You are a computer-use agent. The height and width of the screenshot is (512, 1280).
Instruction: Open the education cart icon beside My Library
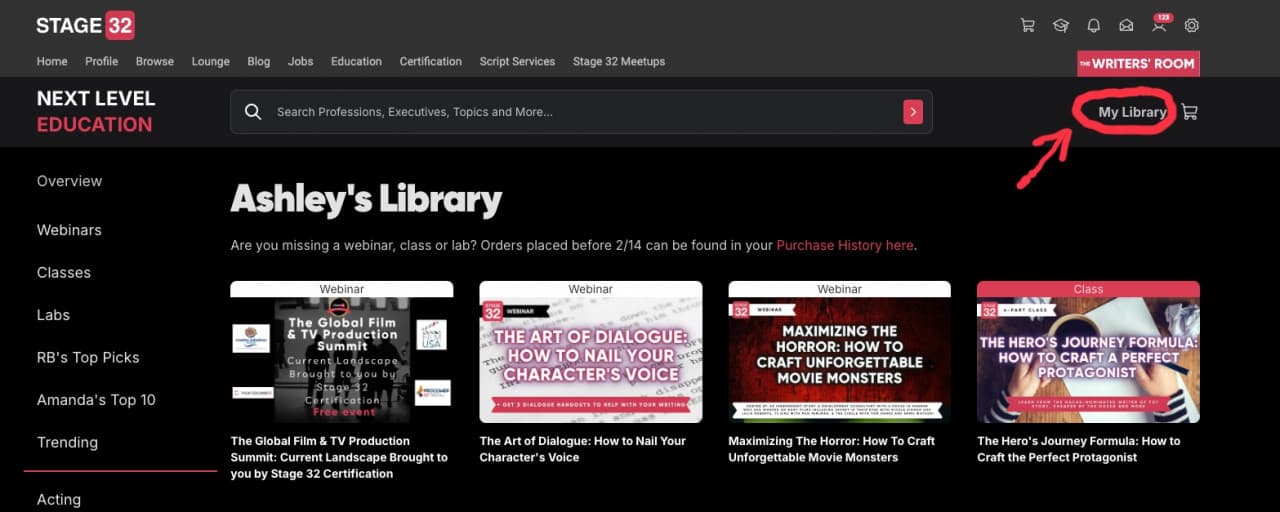1189,112
